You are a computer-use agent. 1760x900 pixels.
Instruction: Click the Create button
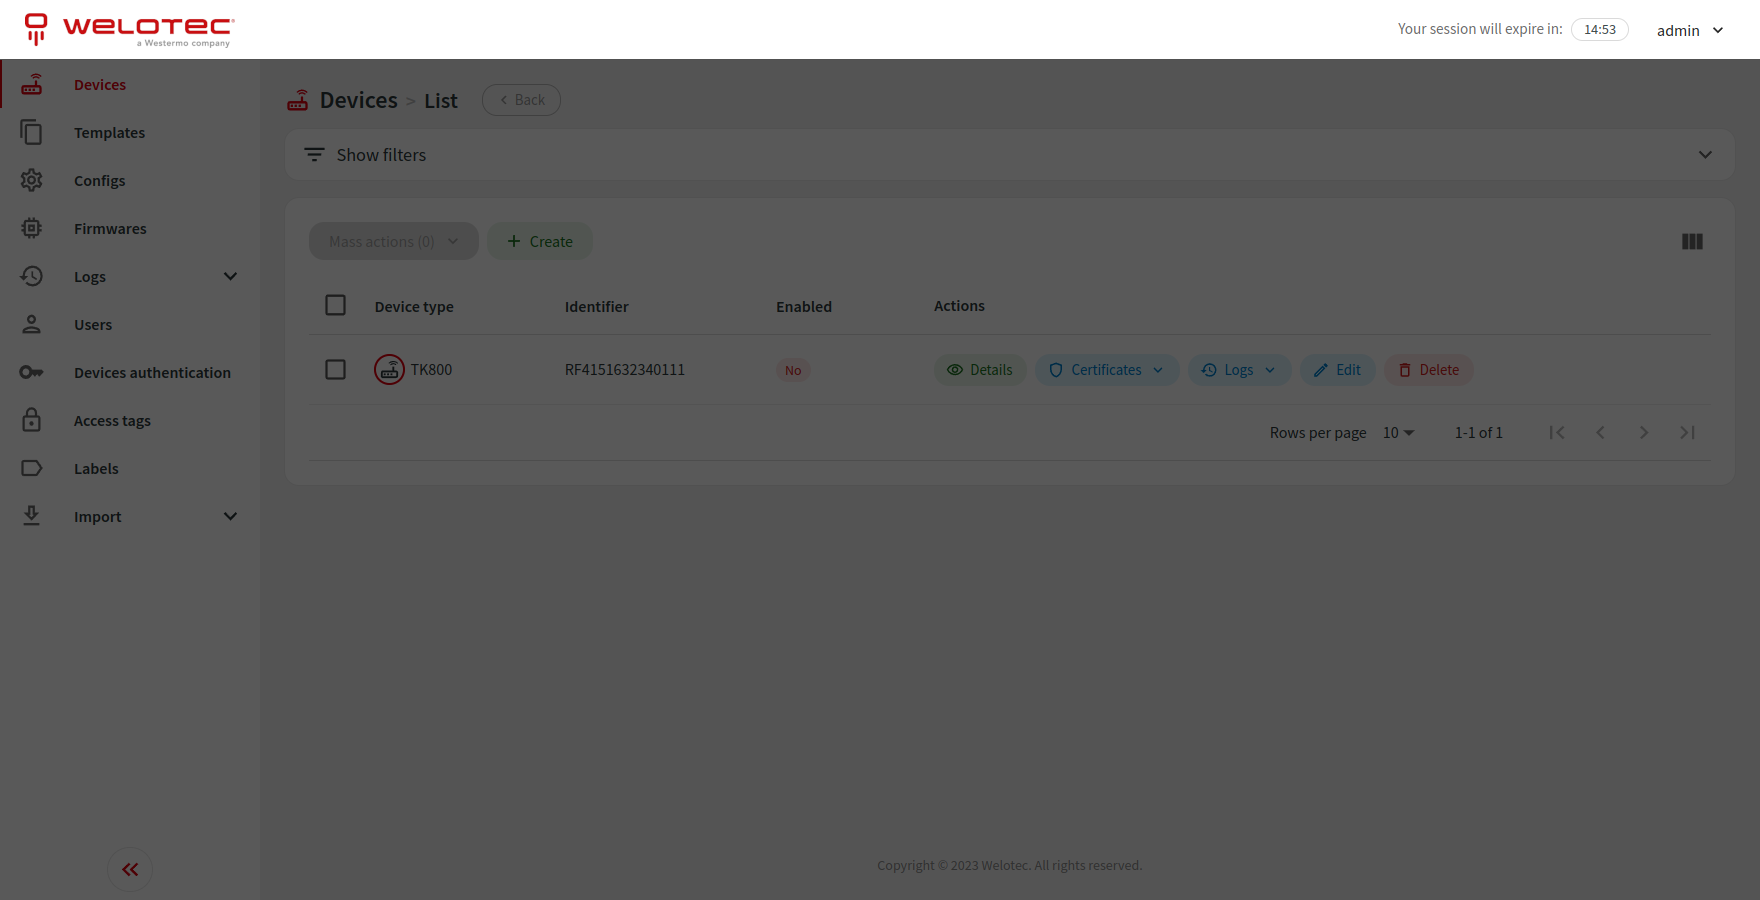(540, 241)
